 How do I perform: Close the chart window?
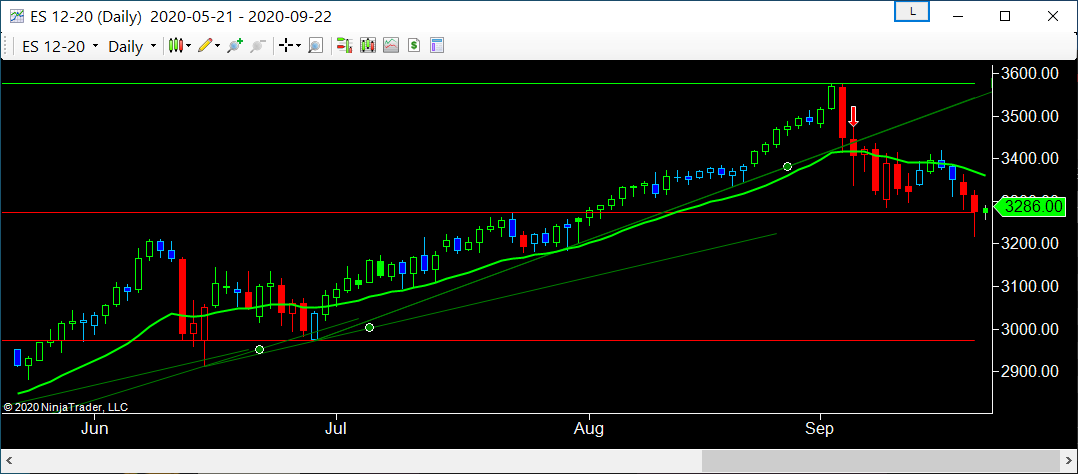(x=1051, y=17)
